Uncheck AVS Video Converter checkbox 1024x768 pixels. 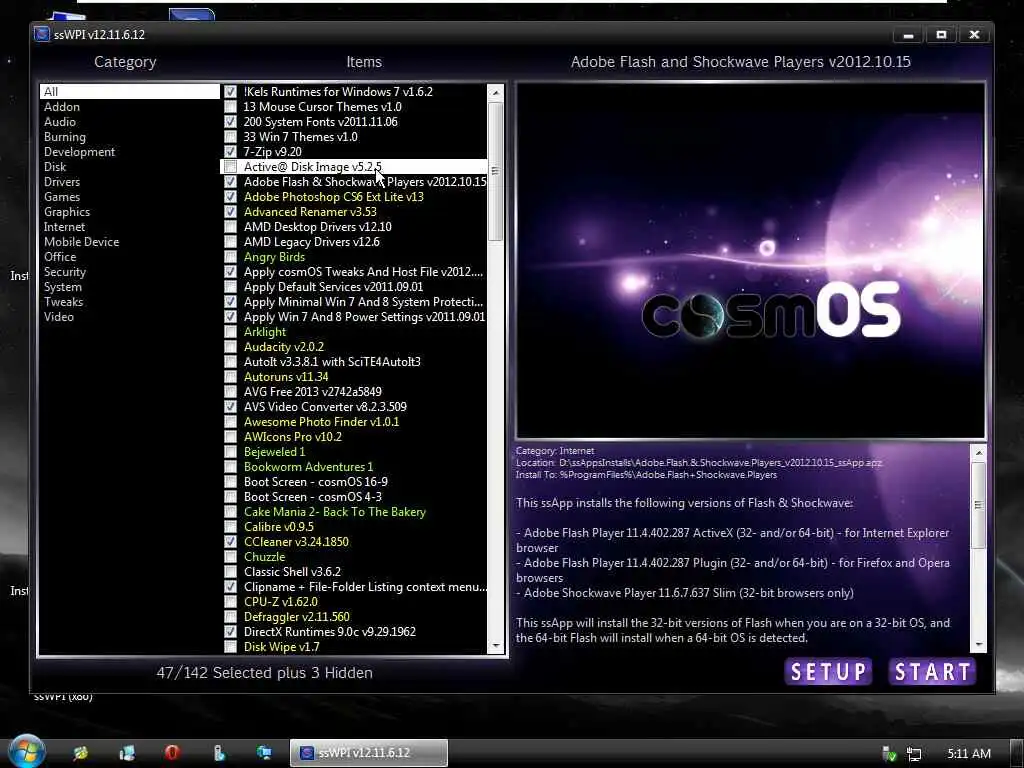click(x=231, y=407)
